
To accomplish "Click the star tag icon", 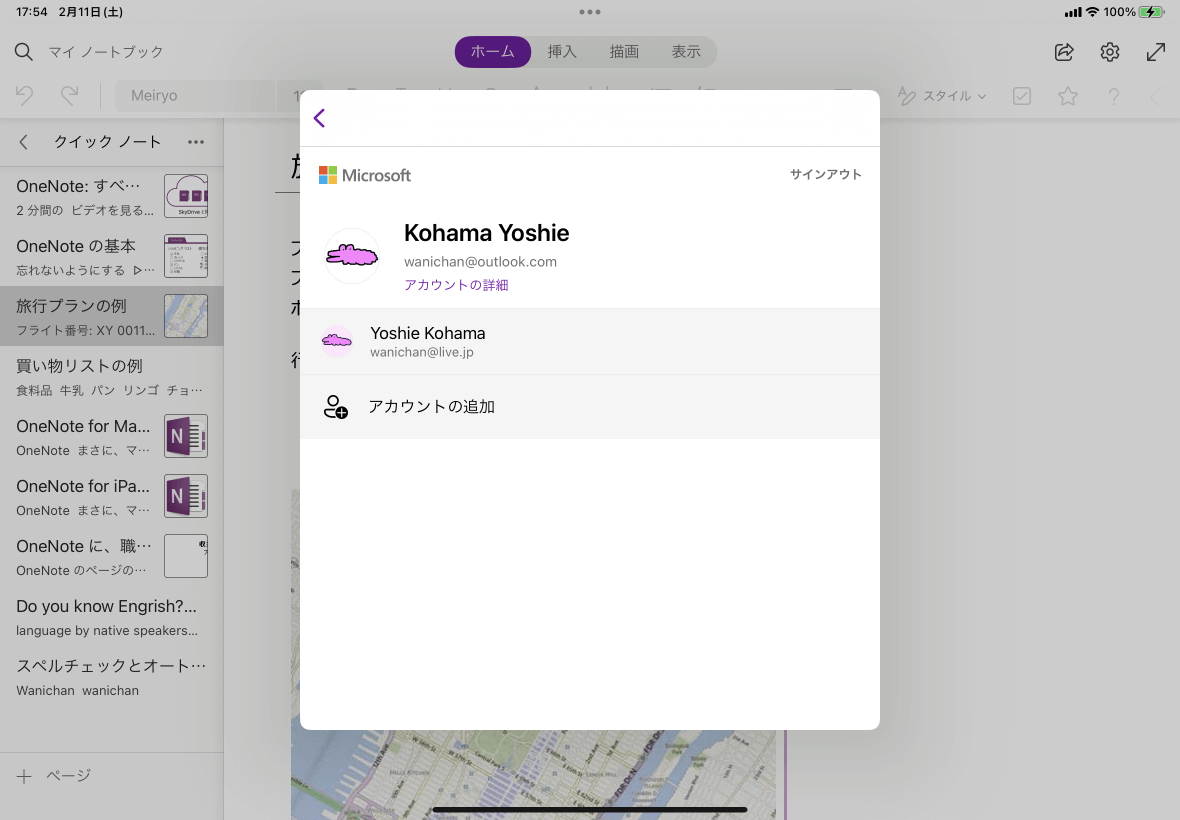I will (x=1068, y=96).
